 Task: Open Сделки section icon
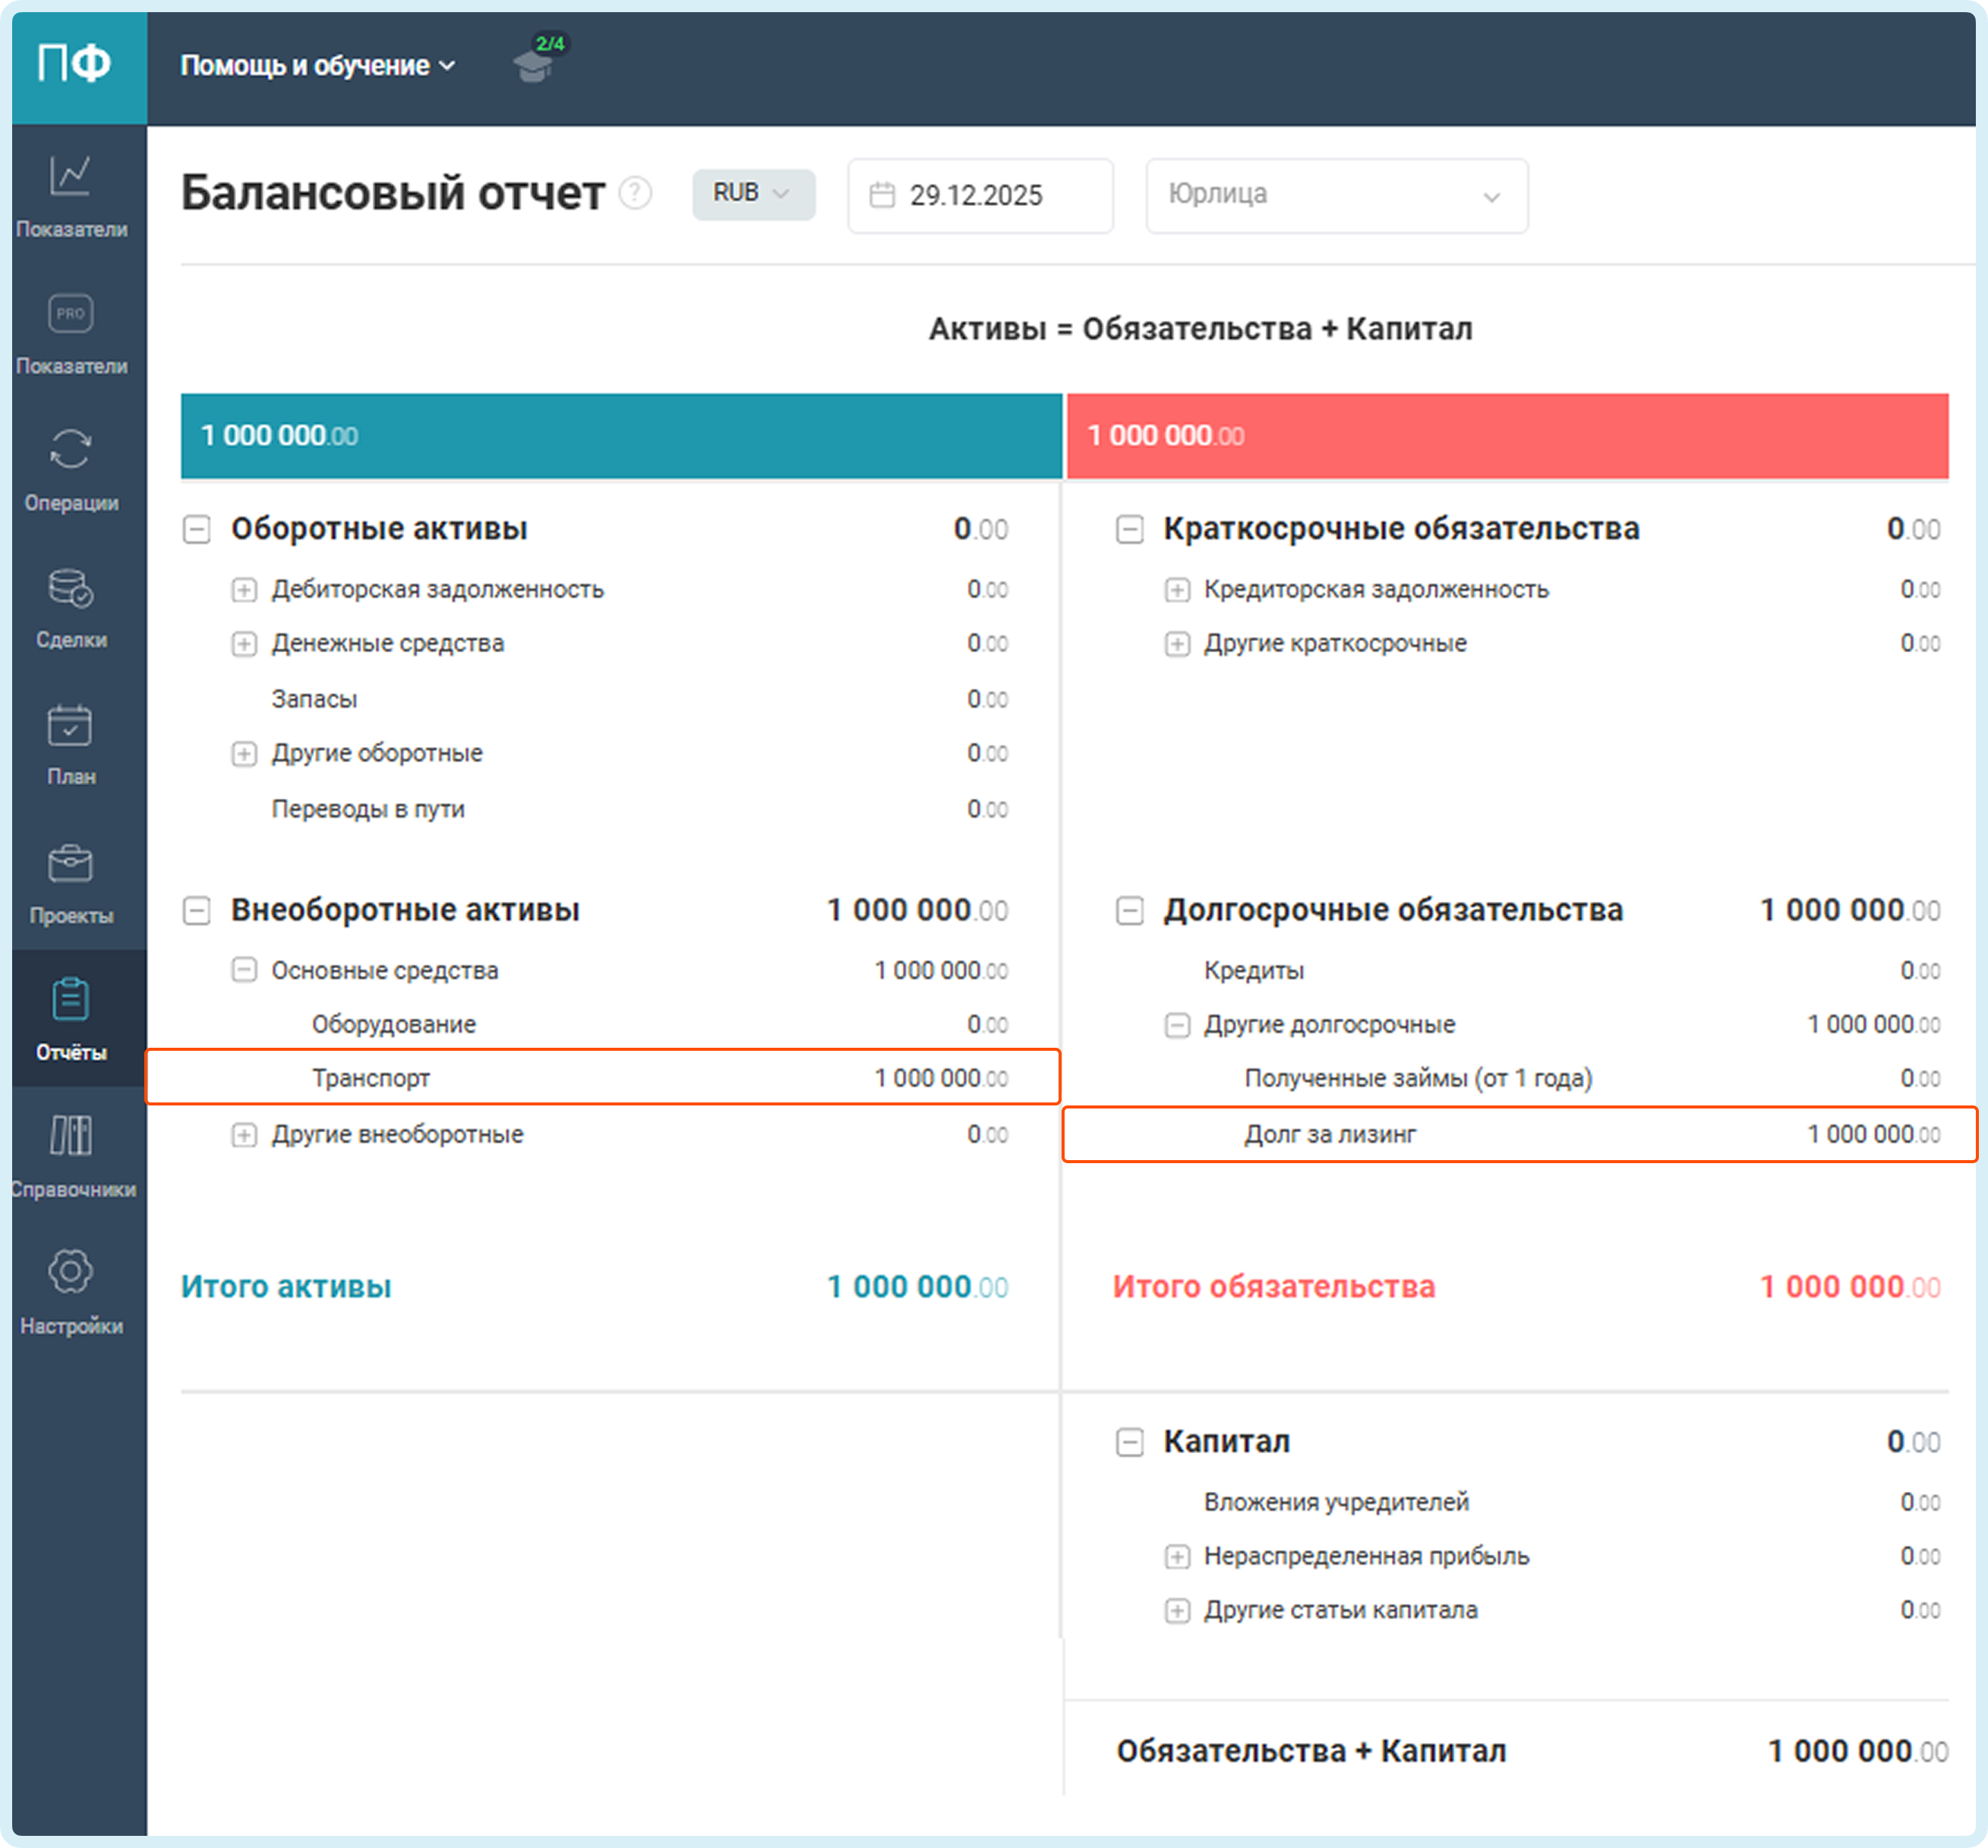(70, 588)
